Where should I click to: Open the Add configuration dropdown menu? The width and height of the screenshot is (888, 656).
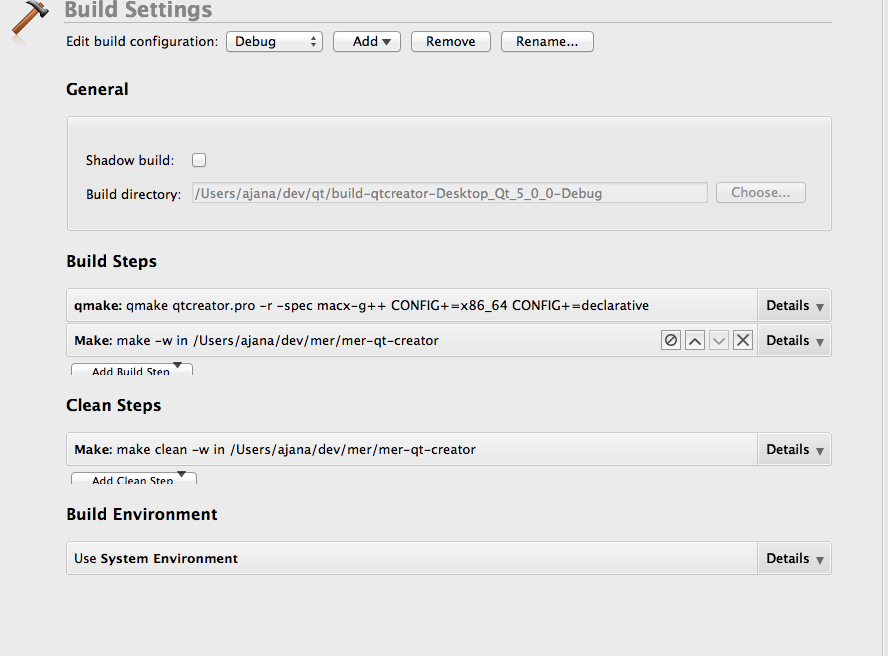click(x=366, y=42)
